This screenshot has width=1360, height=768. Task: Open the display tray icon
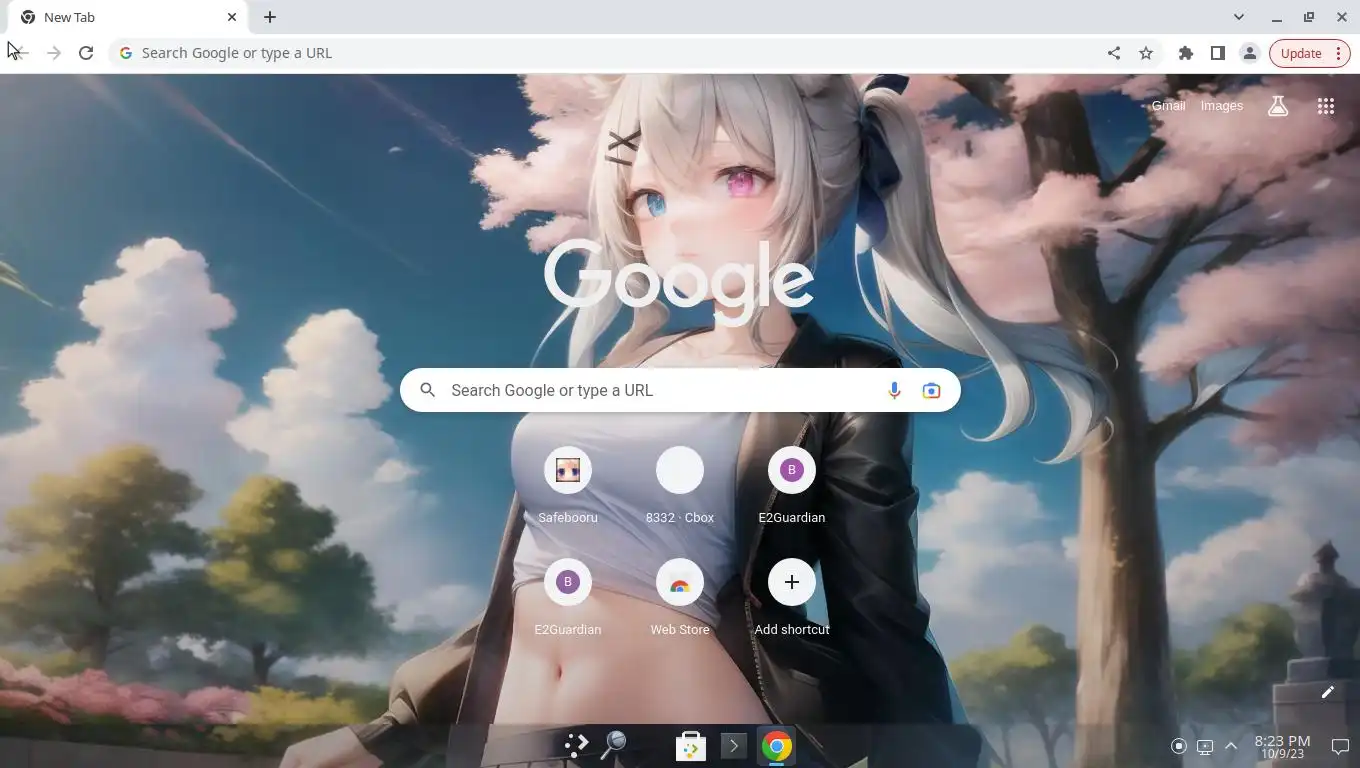pyautogui.click(x=1205, y=746)
